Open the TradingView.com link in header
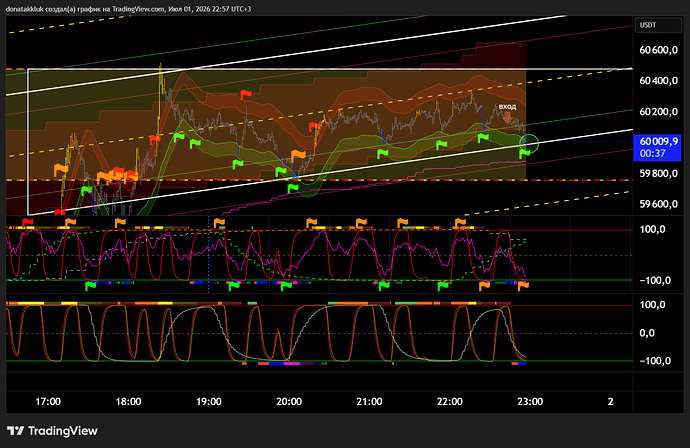This screenshot has width=690, height=448. [x=138, y=9]
